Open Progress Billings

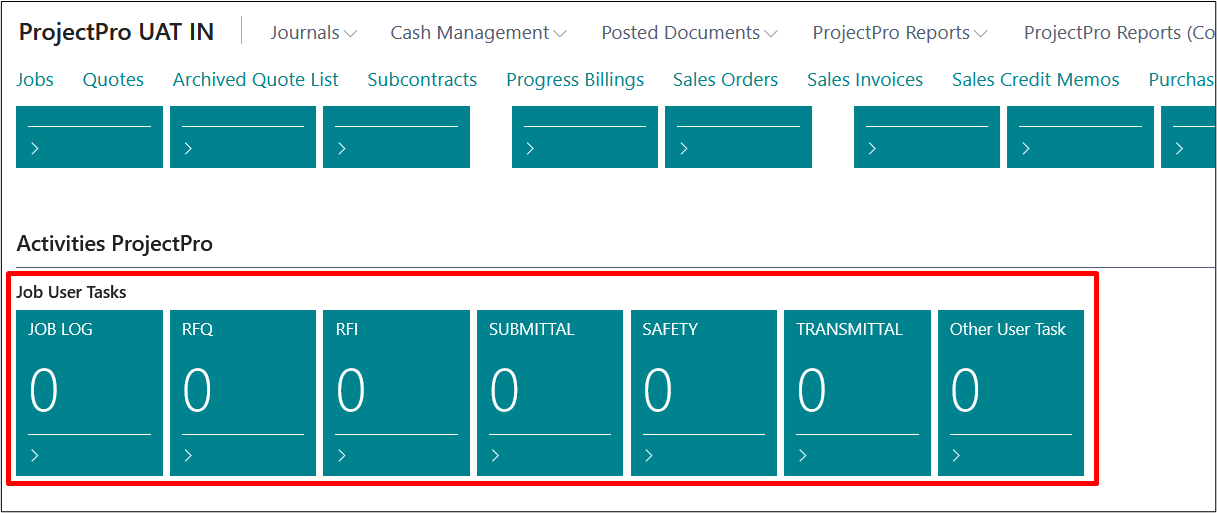coord(575,80)
